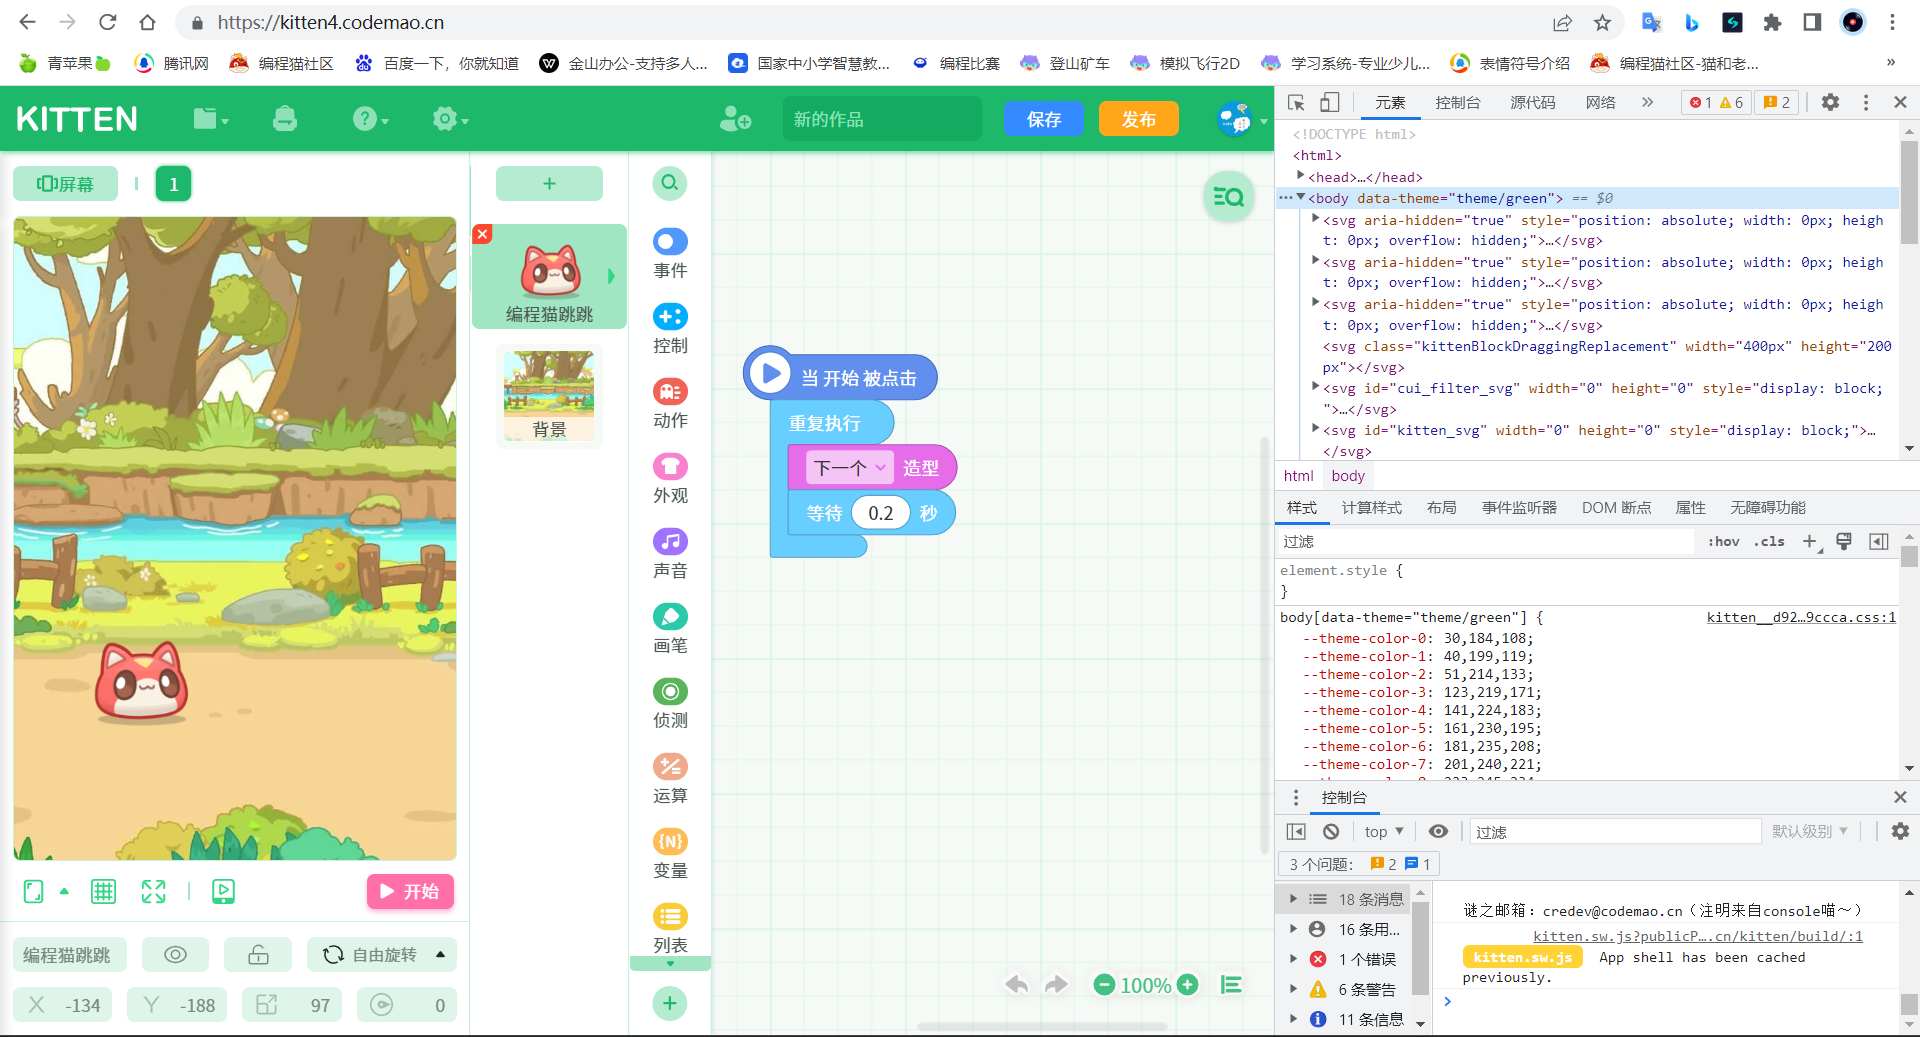Open the Looks (外观) block category

pos(670,479)
